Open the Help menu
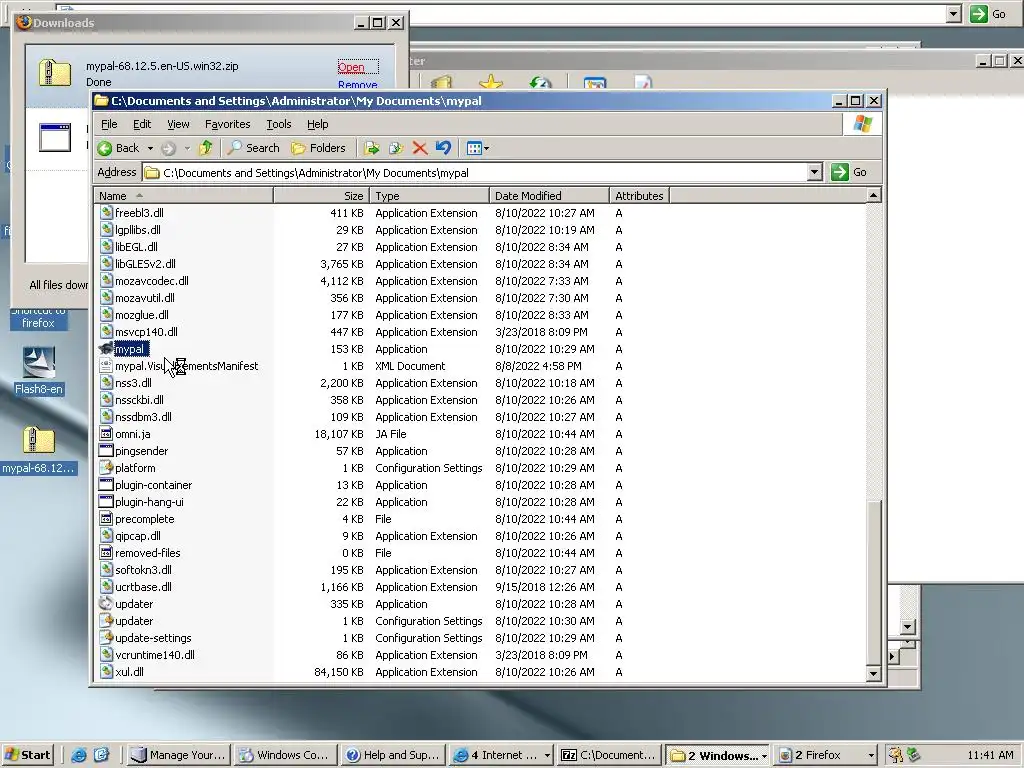 coord(317,124)
